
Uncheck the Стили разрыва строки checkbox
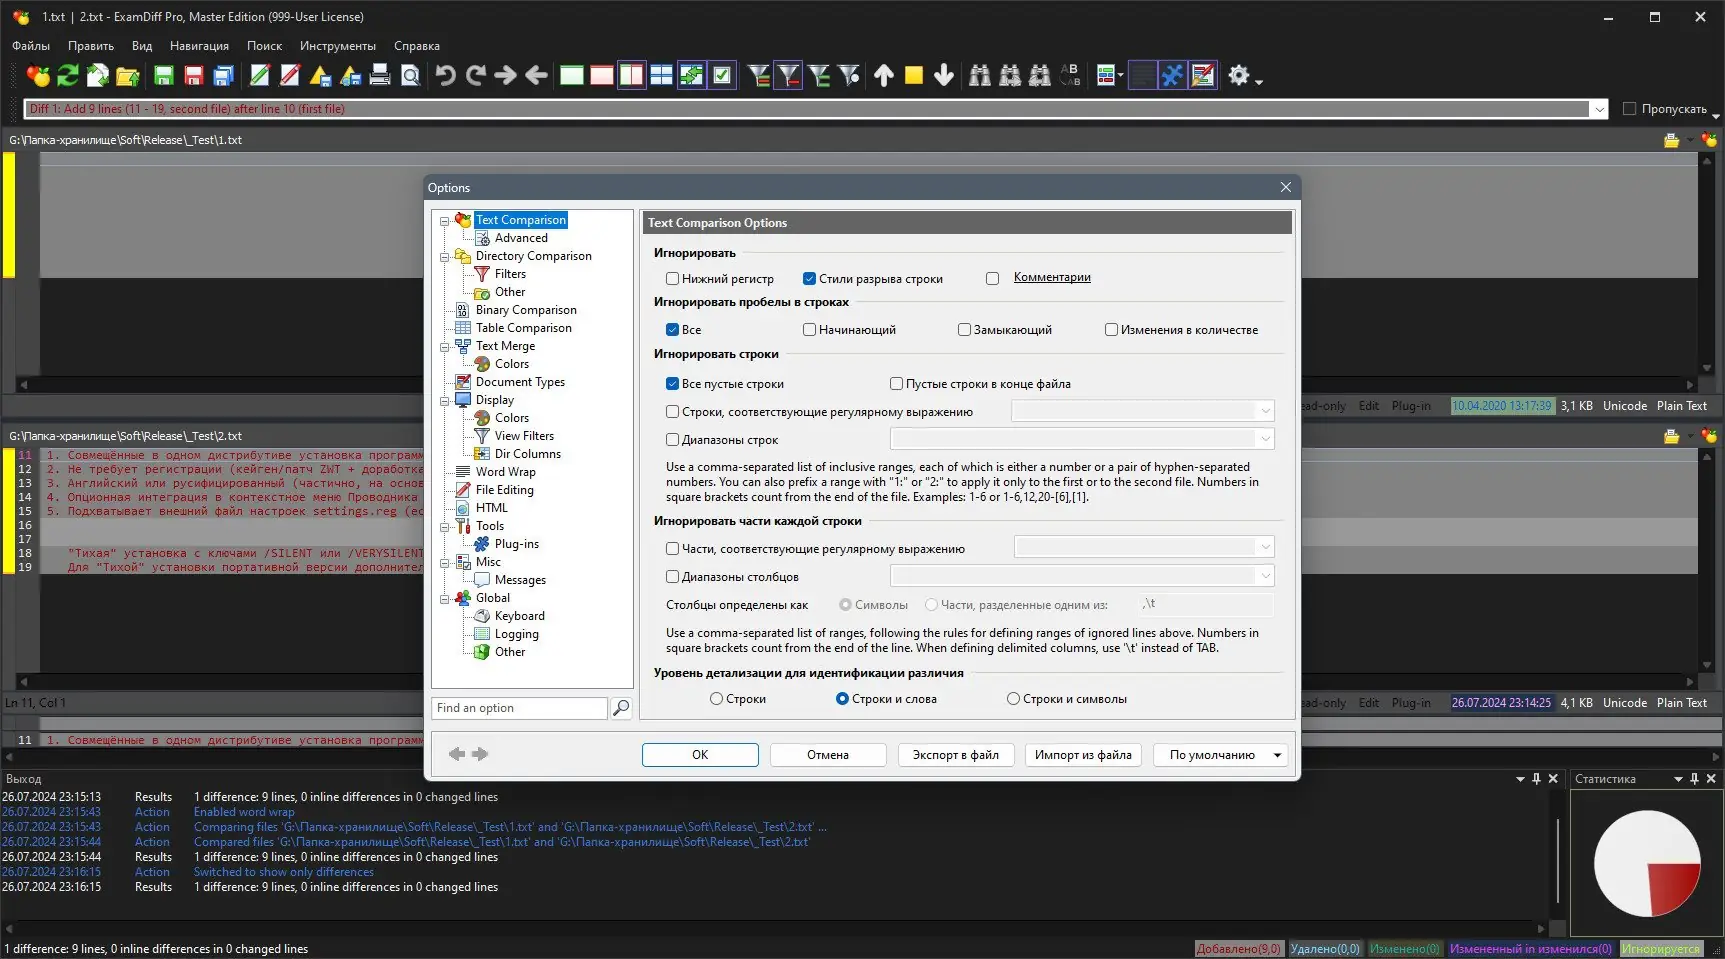(x=809, y=279)
